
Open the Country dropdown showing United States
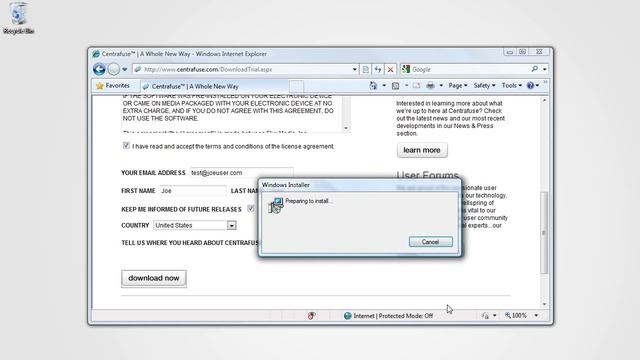click(x=195, y=225)
